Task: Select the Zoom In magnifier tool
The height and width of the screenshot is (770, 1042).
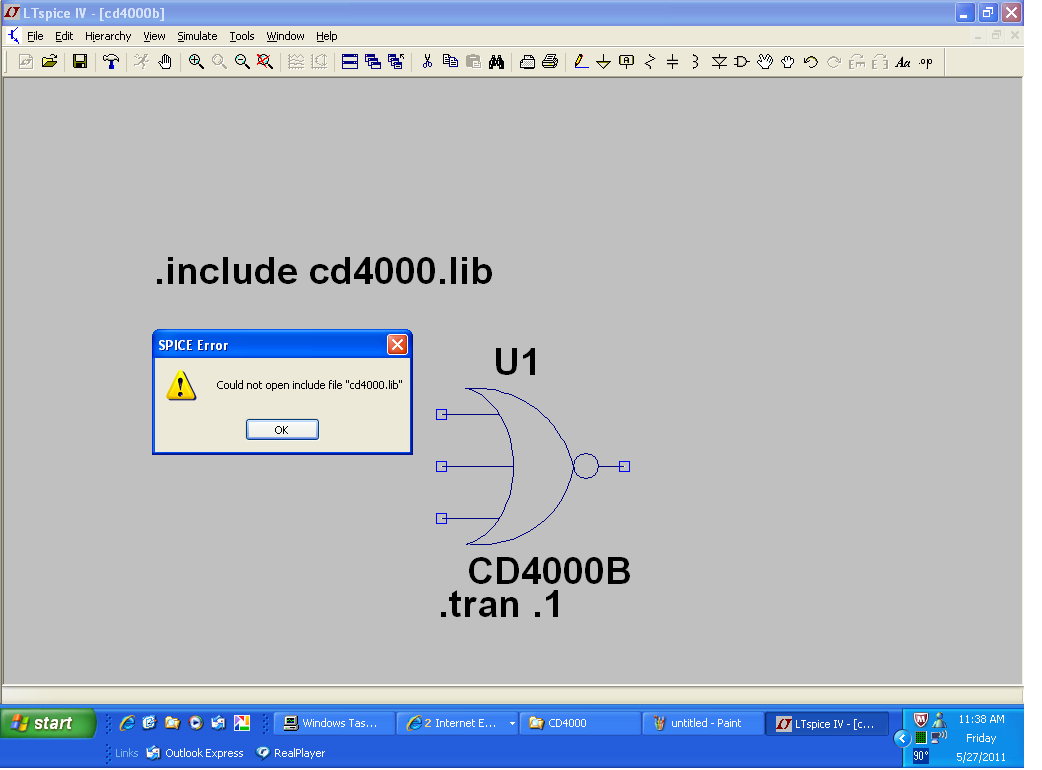Action: point(196,62)
